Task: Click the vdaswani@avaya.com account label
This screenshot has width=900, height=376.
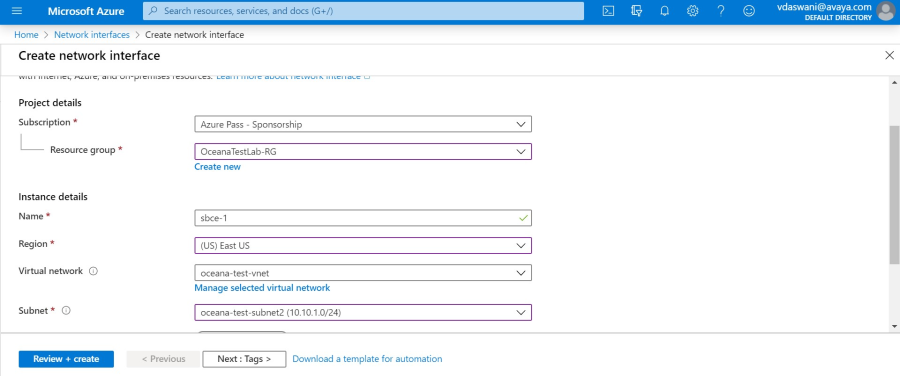Action: (824, 7)
